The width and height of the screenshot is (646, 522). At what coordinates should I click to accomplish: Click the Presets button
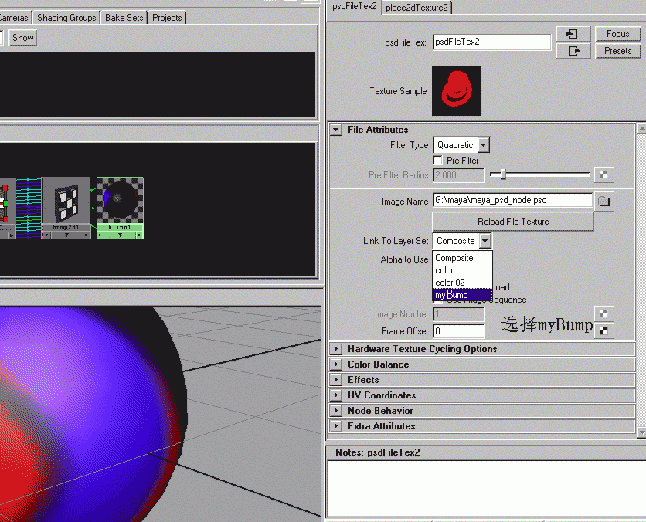coord(617,51)
